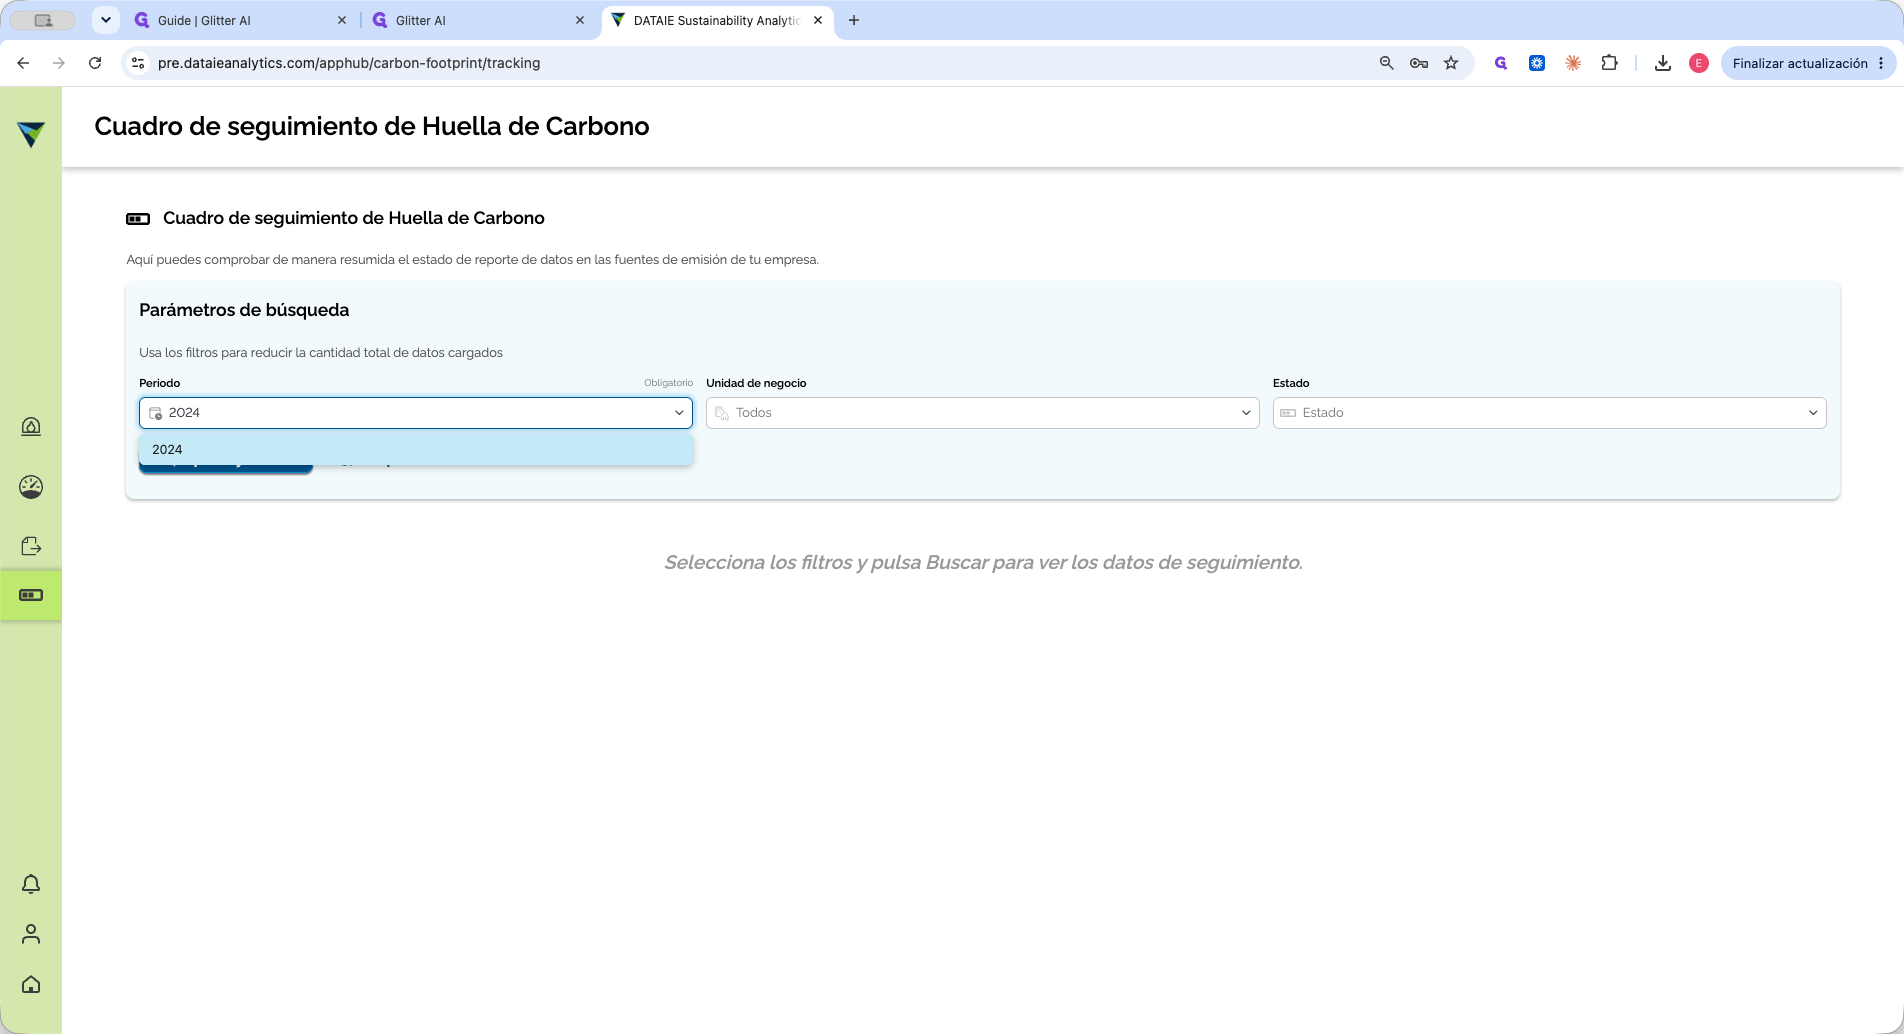Click the browser address bar URL

click(349, 63)
